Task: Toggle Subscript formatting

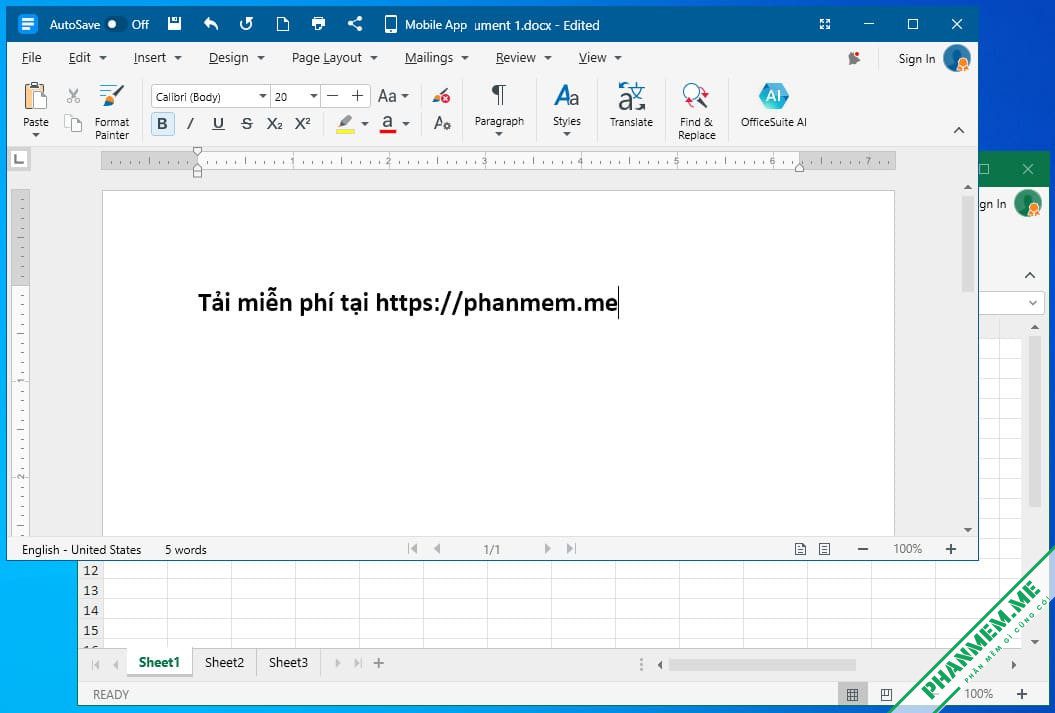Action: point(275,124)
